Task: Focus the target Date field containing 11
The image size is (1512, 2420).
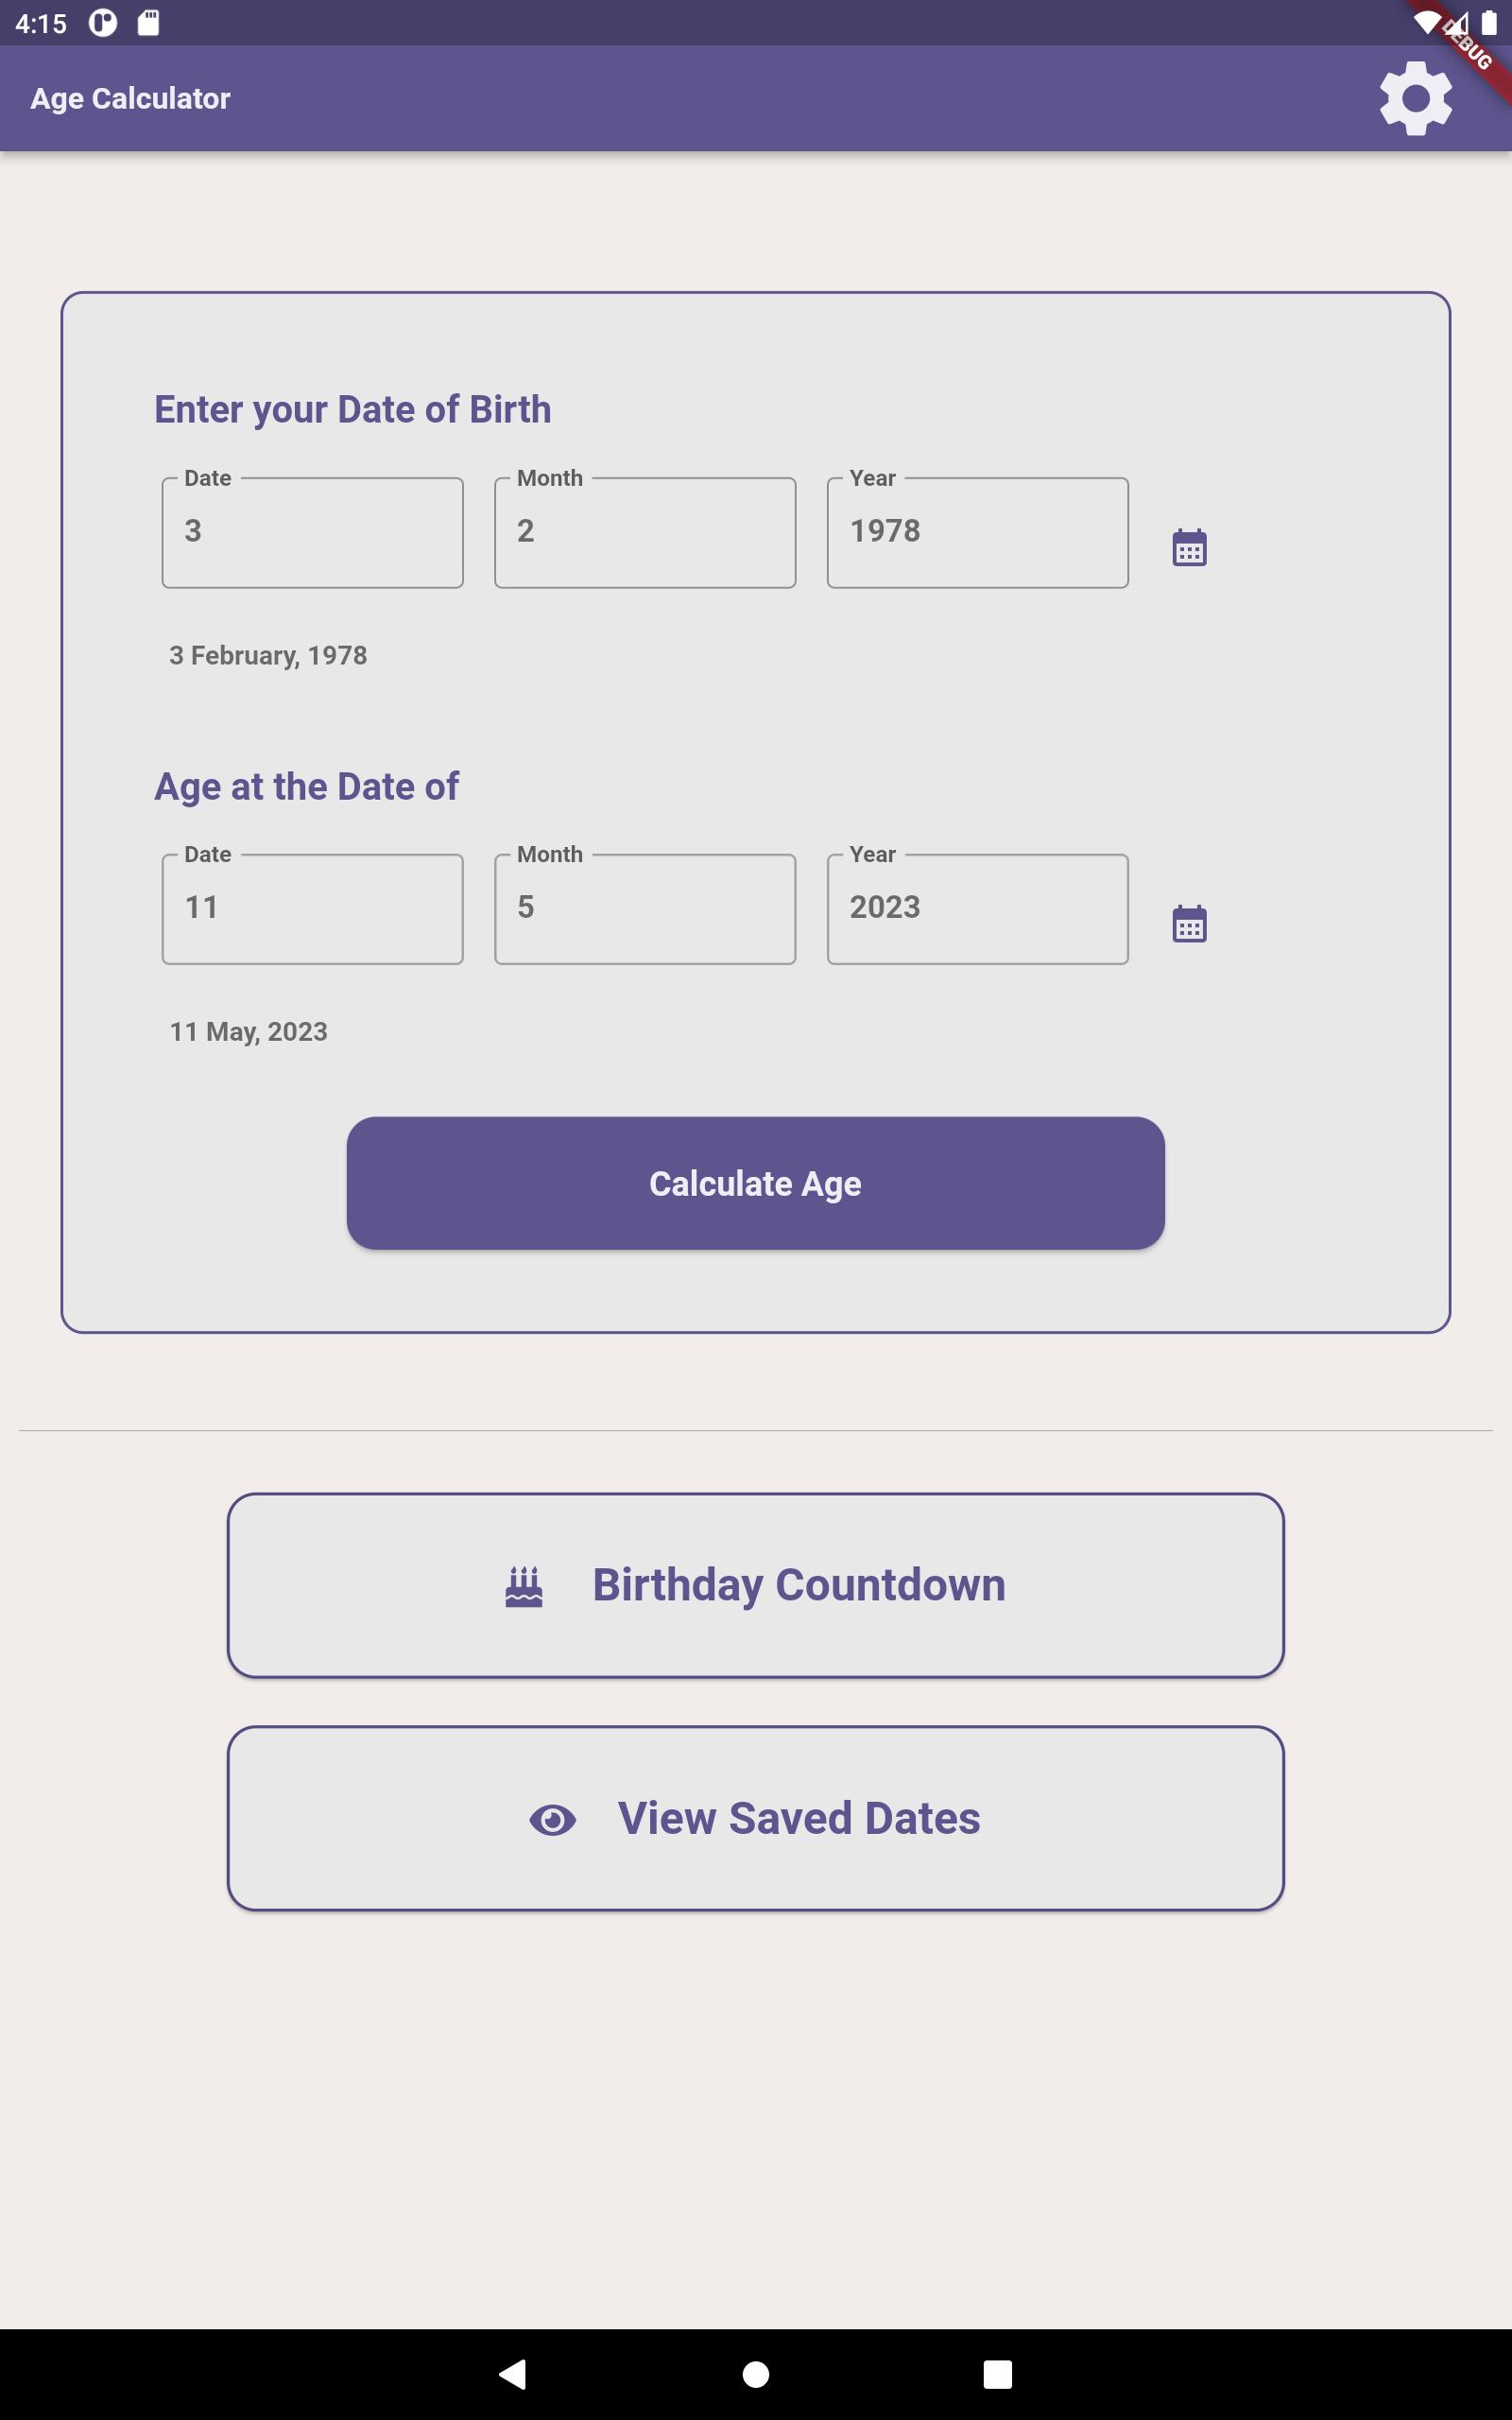Action: click(313, 909)
